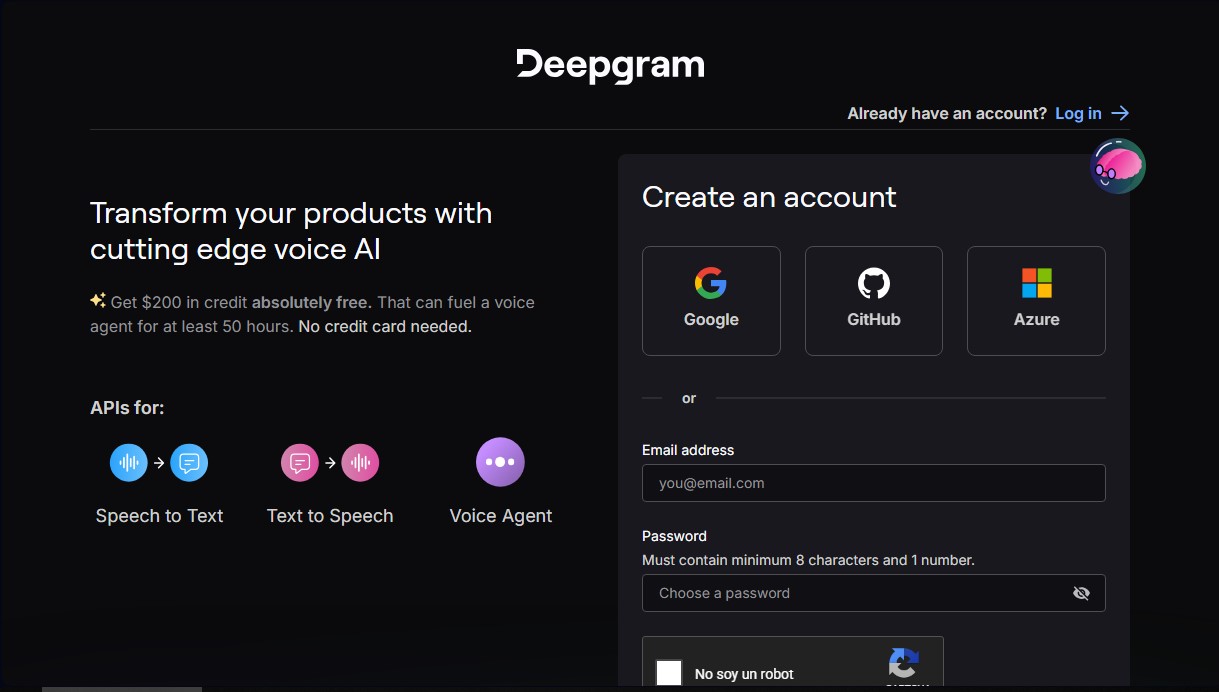Screen dimensions: 1219x692
Task: Click the Speech to Text chat bubble icon
Action: (189, 462)
